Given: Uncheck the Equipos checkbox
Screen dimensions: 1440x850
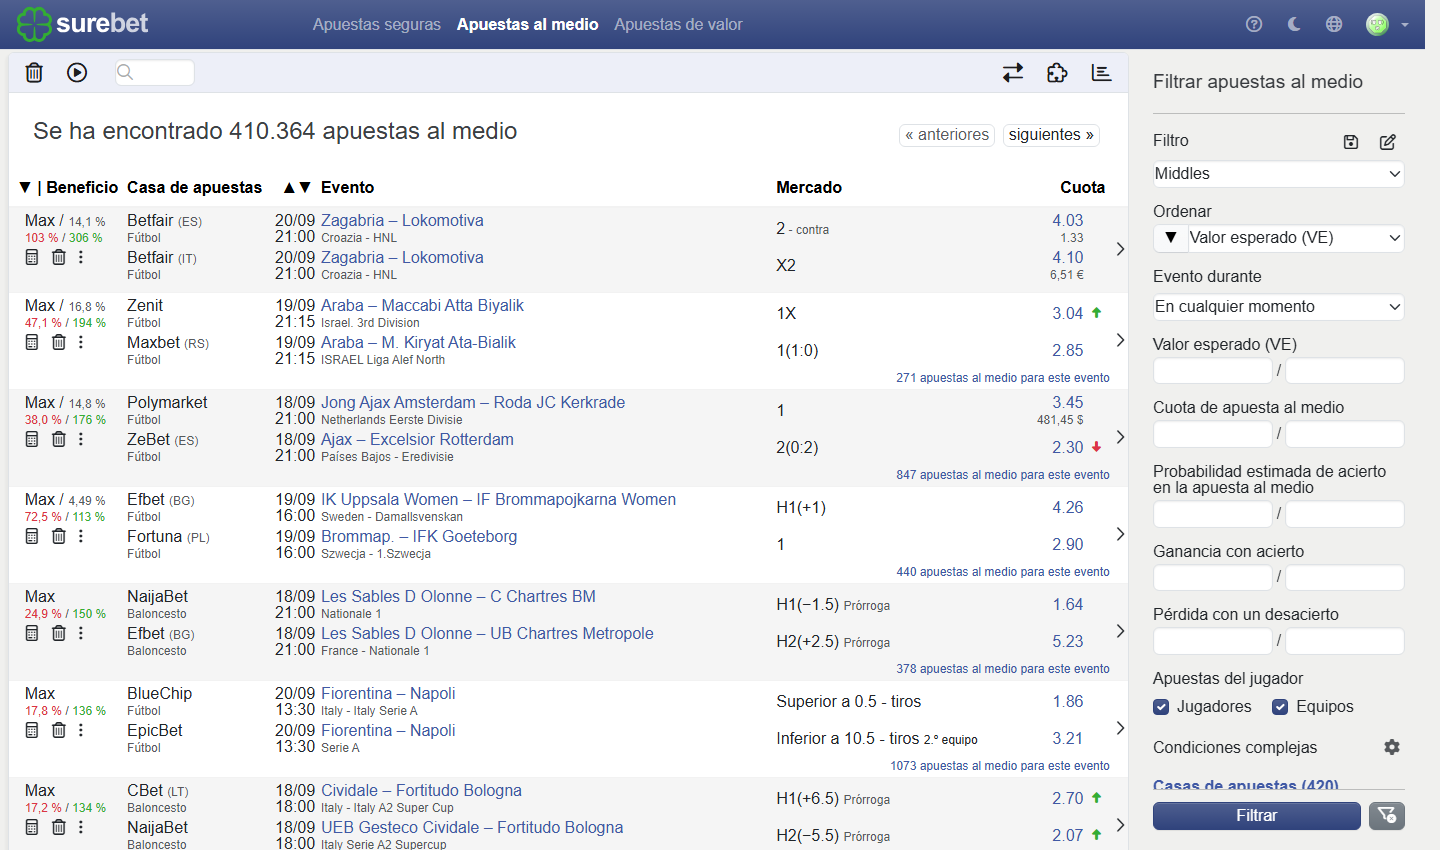Looking at the screenshot, I should (x=1280, y=707).
